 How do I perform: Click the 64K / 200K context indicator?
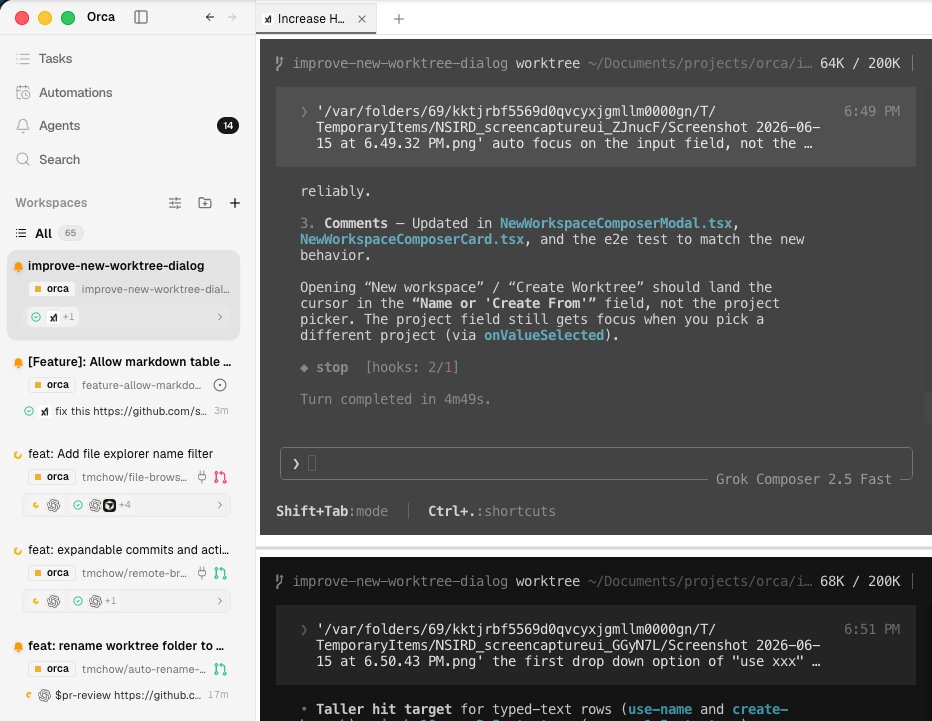(860, 63)
